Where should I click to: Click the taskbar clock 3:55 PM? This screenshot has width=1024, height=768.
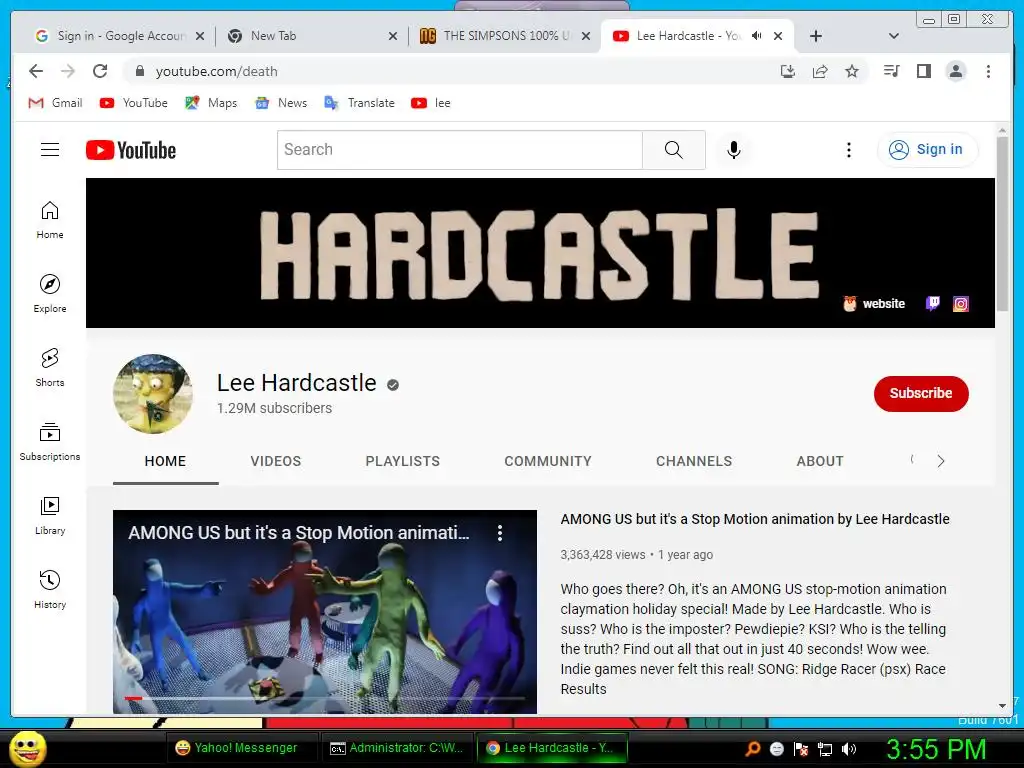[x=935, y=749]
